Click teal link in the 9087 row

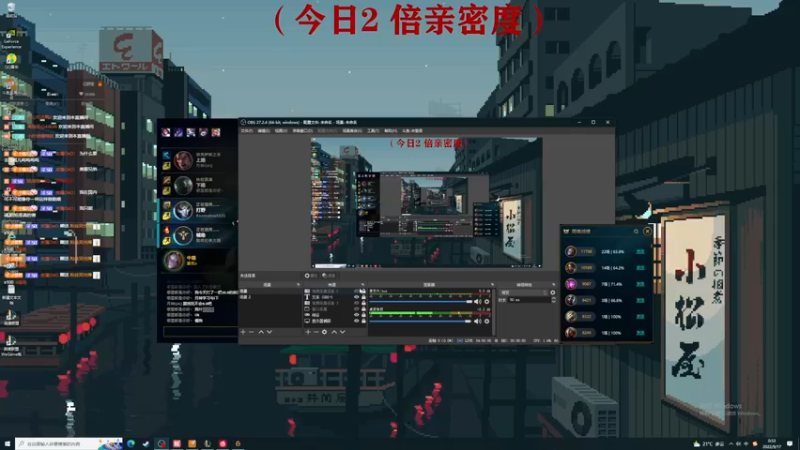(x=640, y=284)
